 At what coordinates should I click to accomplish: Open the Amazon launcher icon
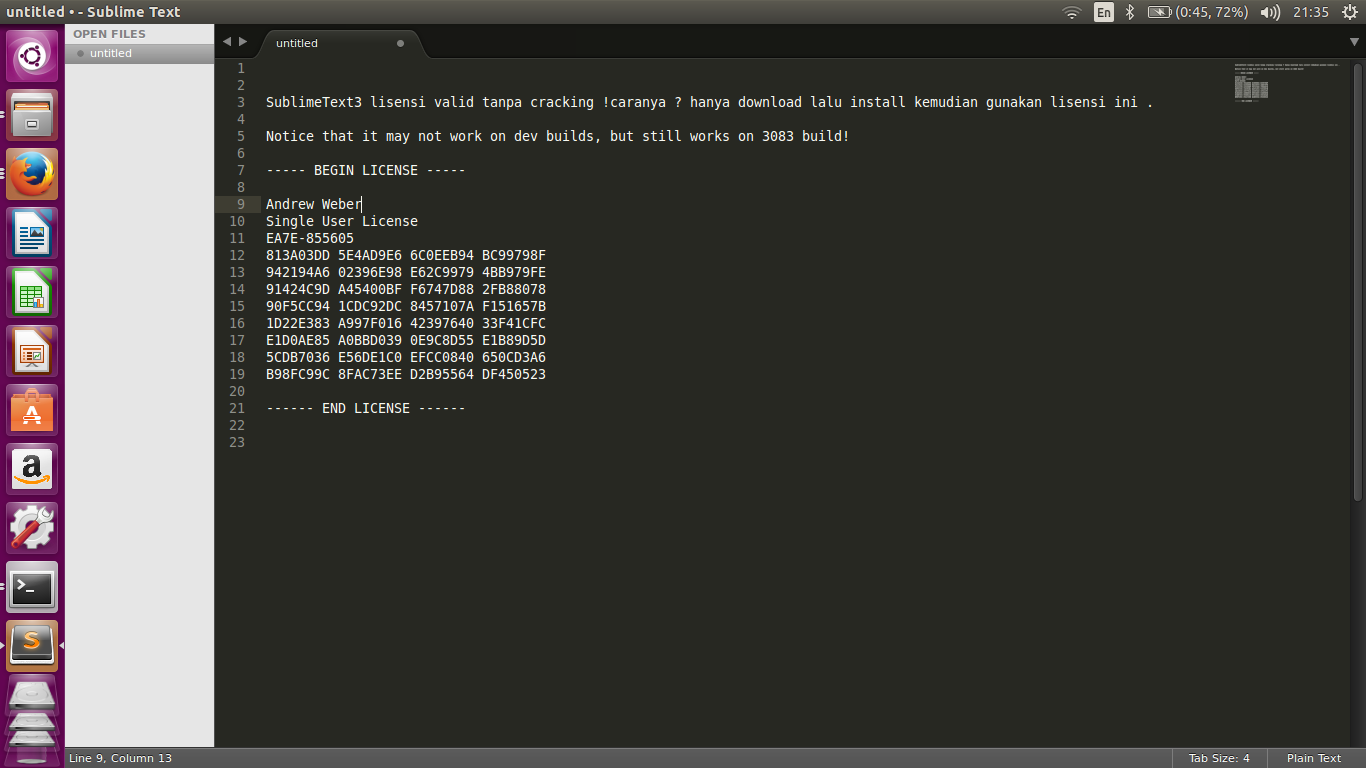(x=32, y=469)
